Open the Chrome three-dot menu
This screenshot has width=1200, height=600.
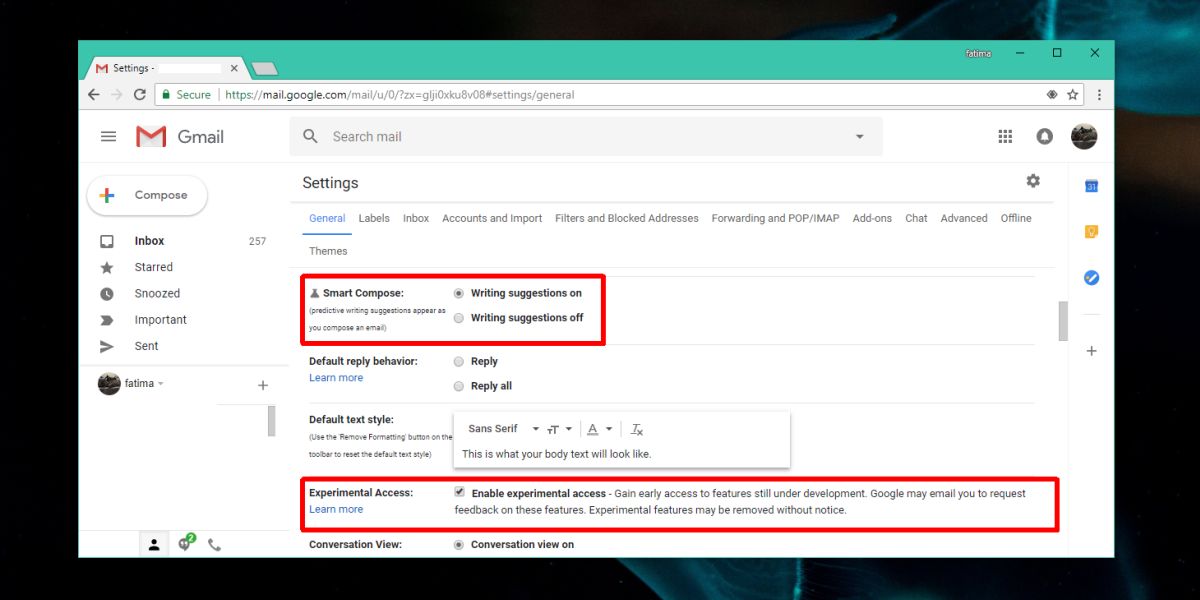[x=1099, y=95]
